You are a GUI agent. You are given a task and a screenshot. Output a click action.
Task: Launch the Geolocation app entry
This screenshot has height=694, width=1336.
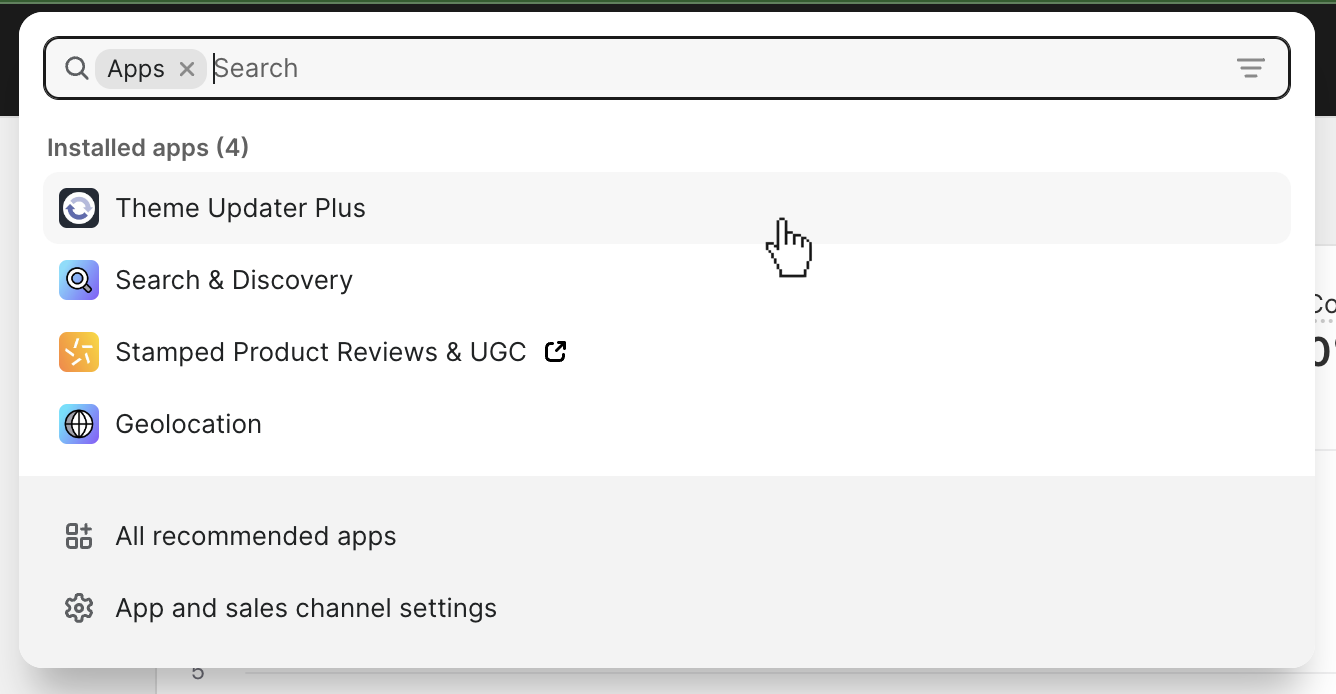(188, 424)
